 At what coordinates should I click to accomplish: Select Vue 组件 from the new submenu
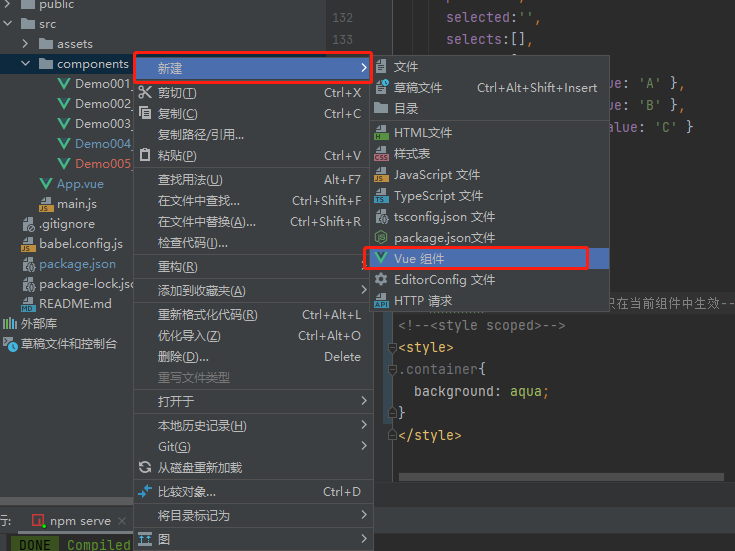tap(488, 258)
